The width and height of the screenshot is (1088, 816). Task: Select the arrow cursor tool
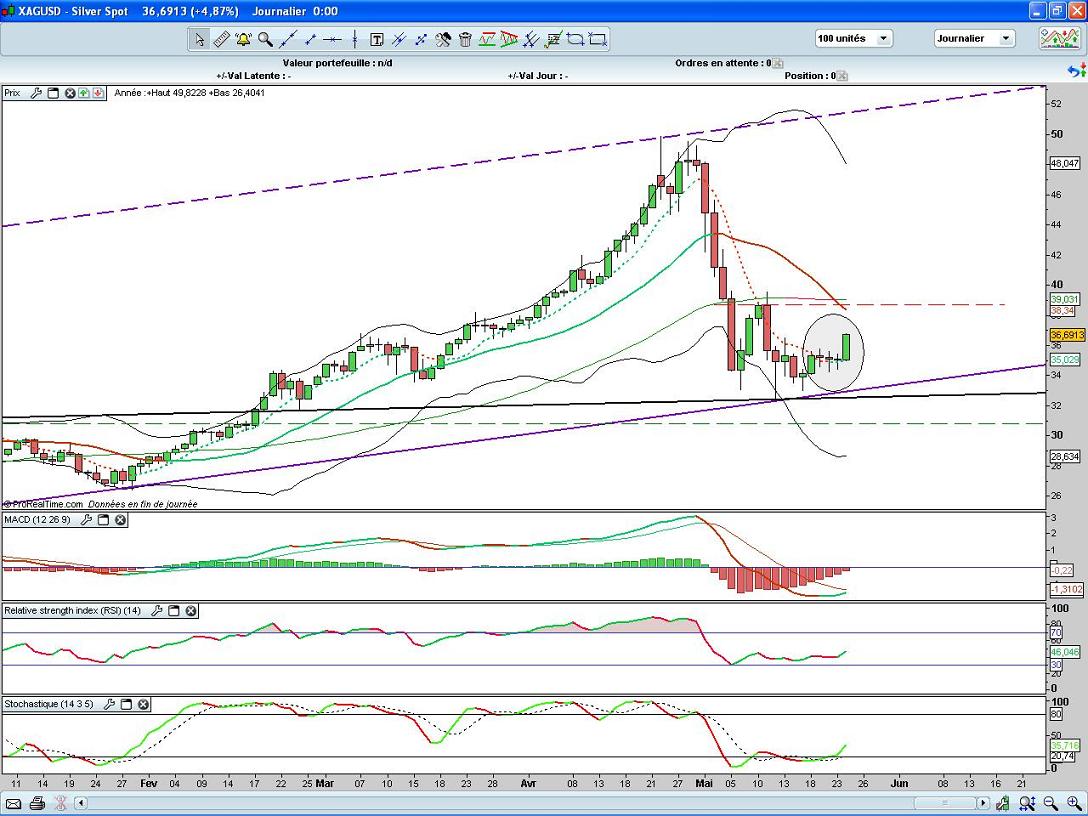point(199,40)
